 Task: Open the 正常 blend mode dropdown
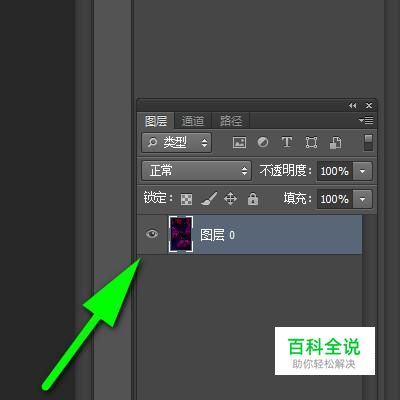click(x=196, y=171)
